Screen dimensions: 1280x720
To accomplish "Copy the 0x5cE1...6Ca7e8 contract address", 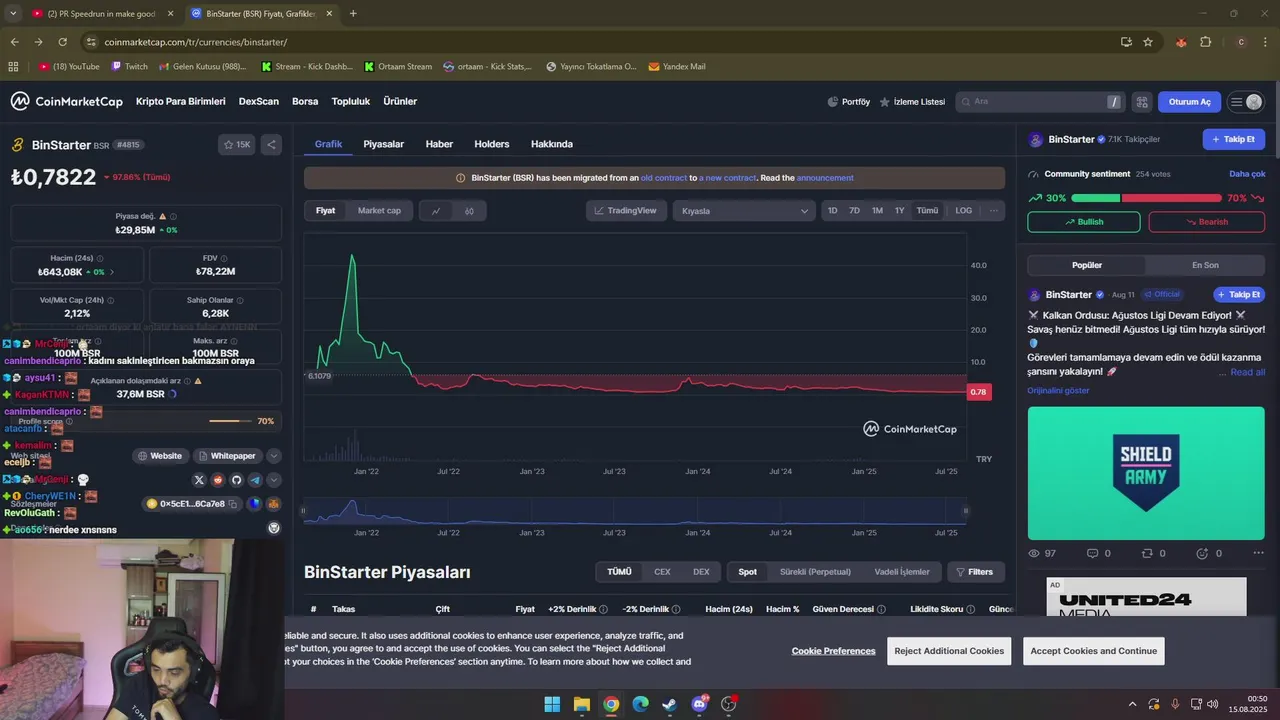I will (x=233, y=504).
